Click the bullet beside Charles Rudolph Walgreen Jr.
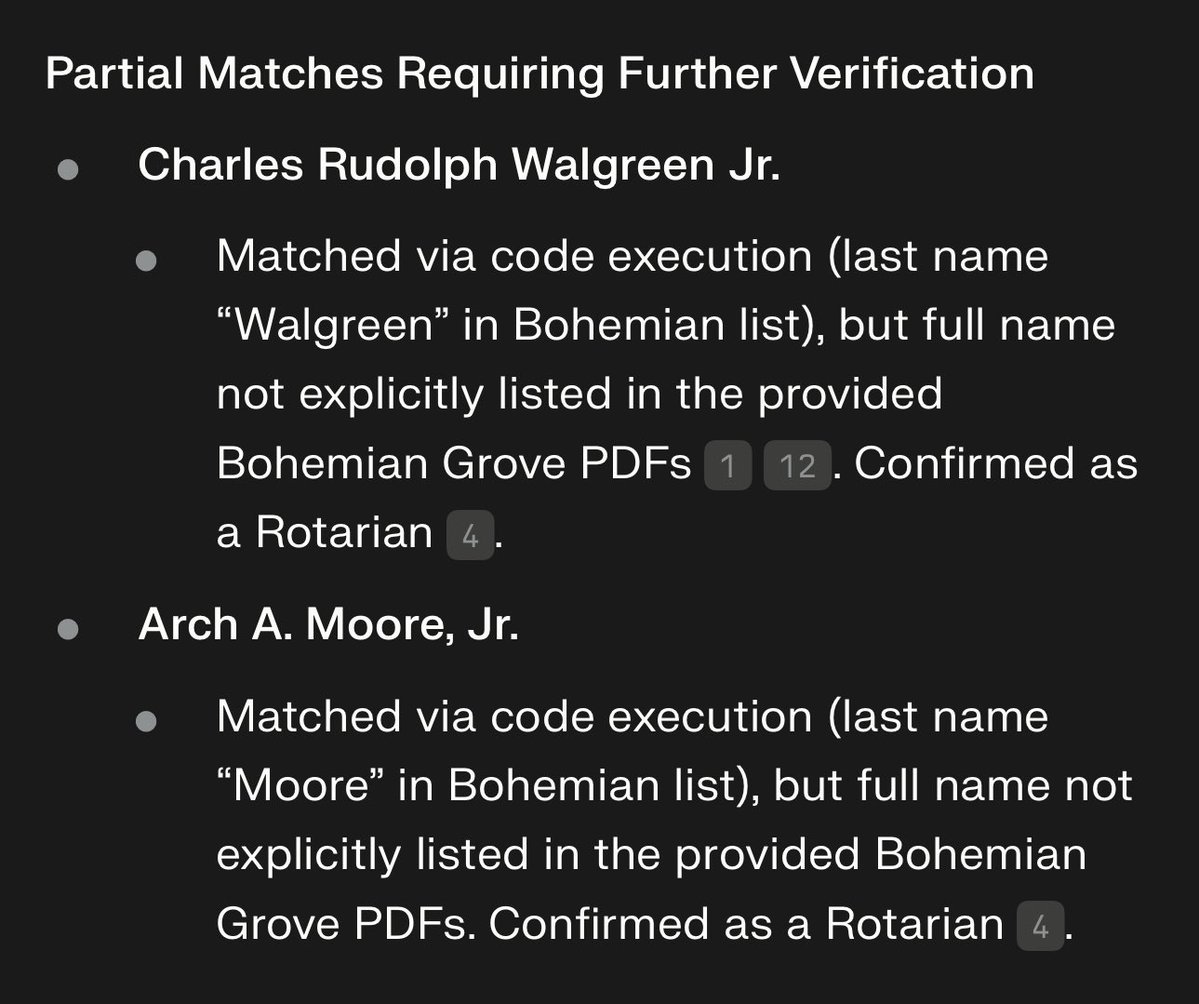The width and height of the screenshot is (1199, 1004). pos(68,169)
